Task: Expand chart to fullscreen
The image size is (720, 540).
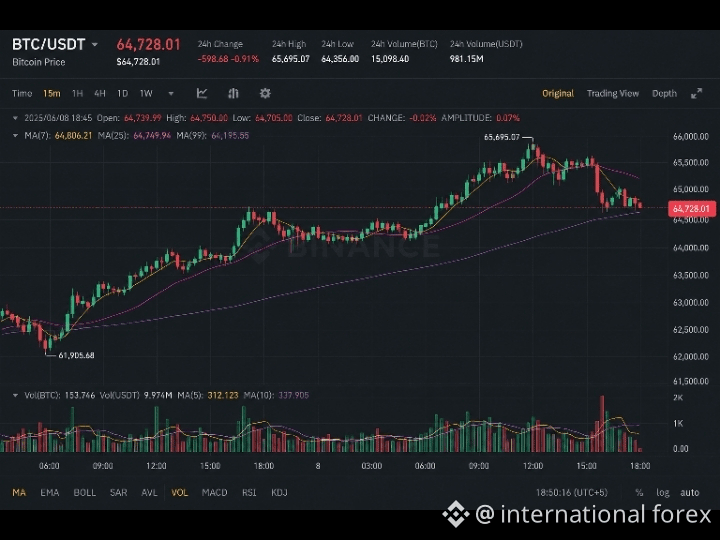Action: pos(697,93)
